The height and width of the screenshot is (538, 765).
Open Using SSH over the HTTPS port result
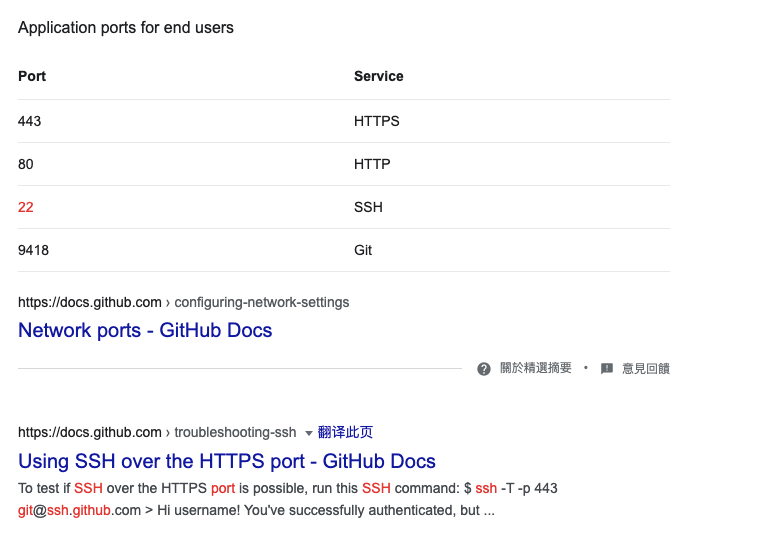(x=227, y=461)
